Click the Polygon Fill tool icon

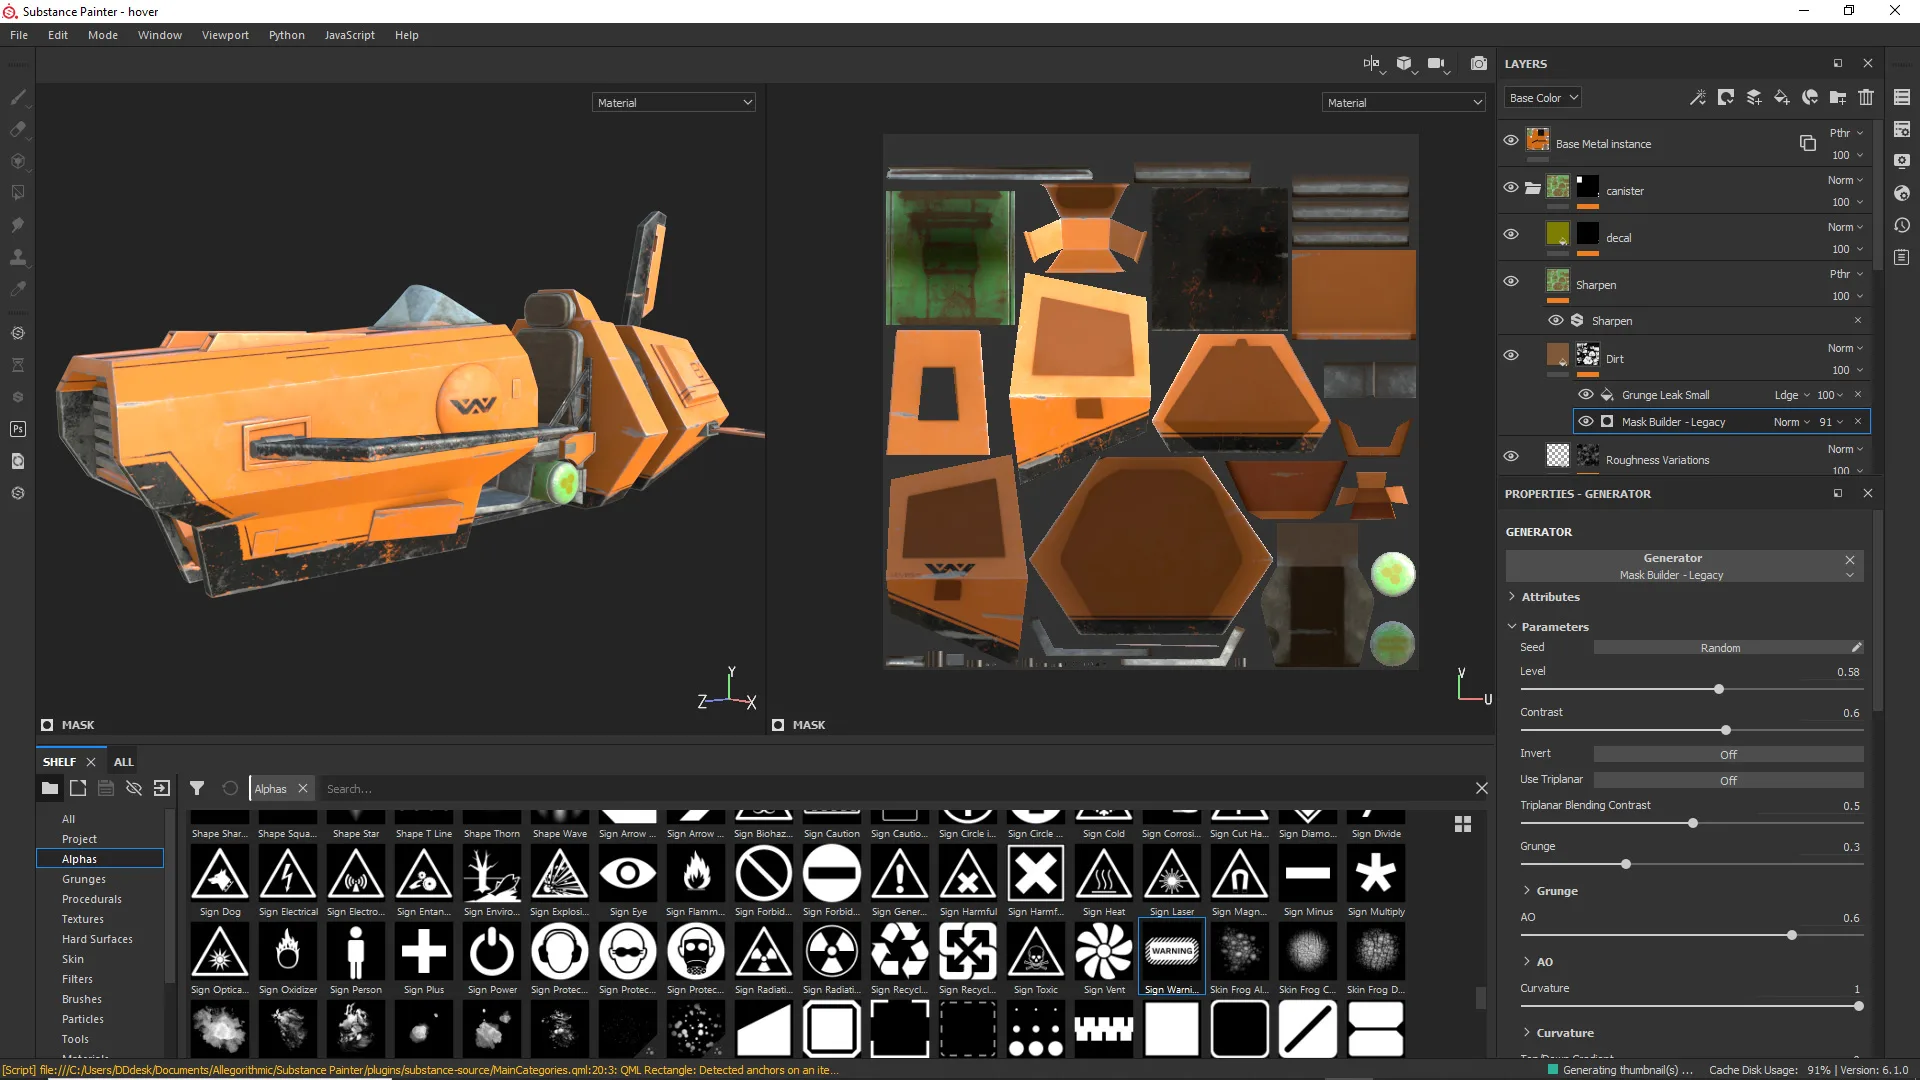pos(18,191)
